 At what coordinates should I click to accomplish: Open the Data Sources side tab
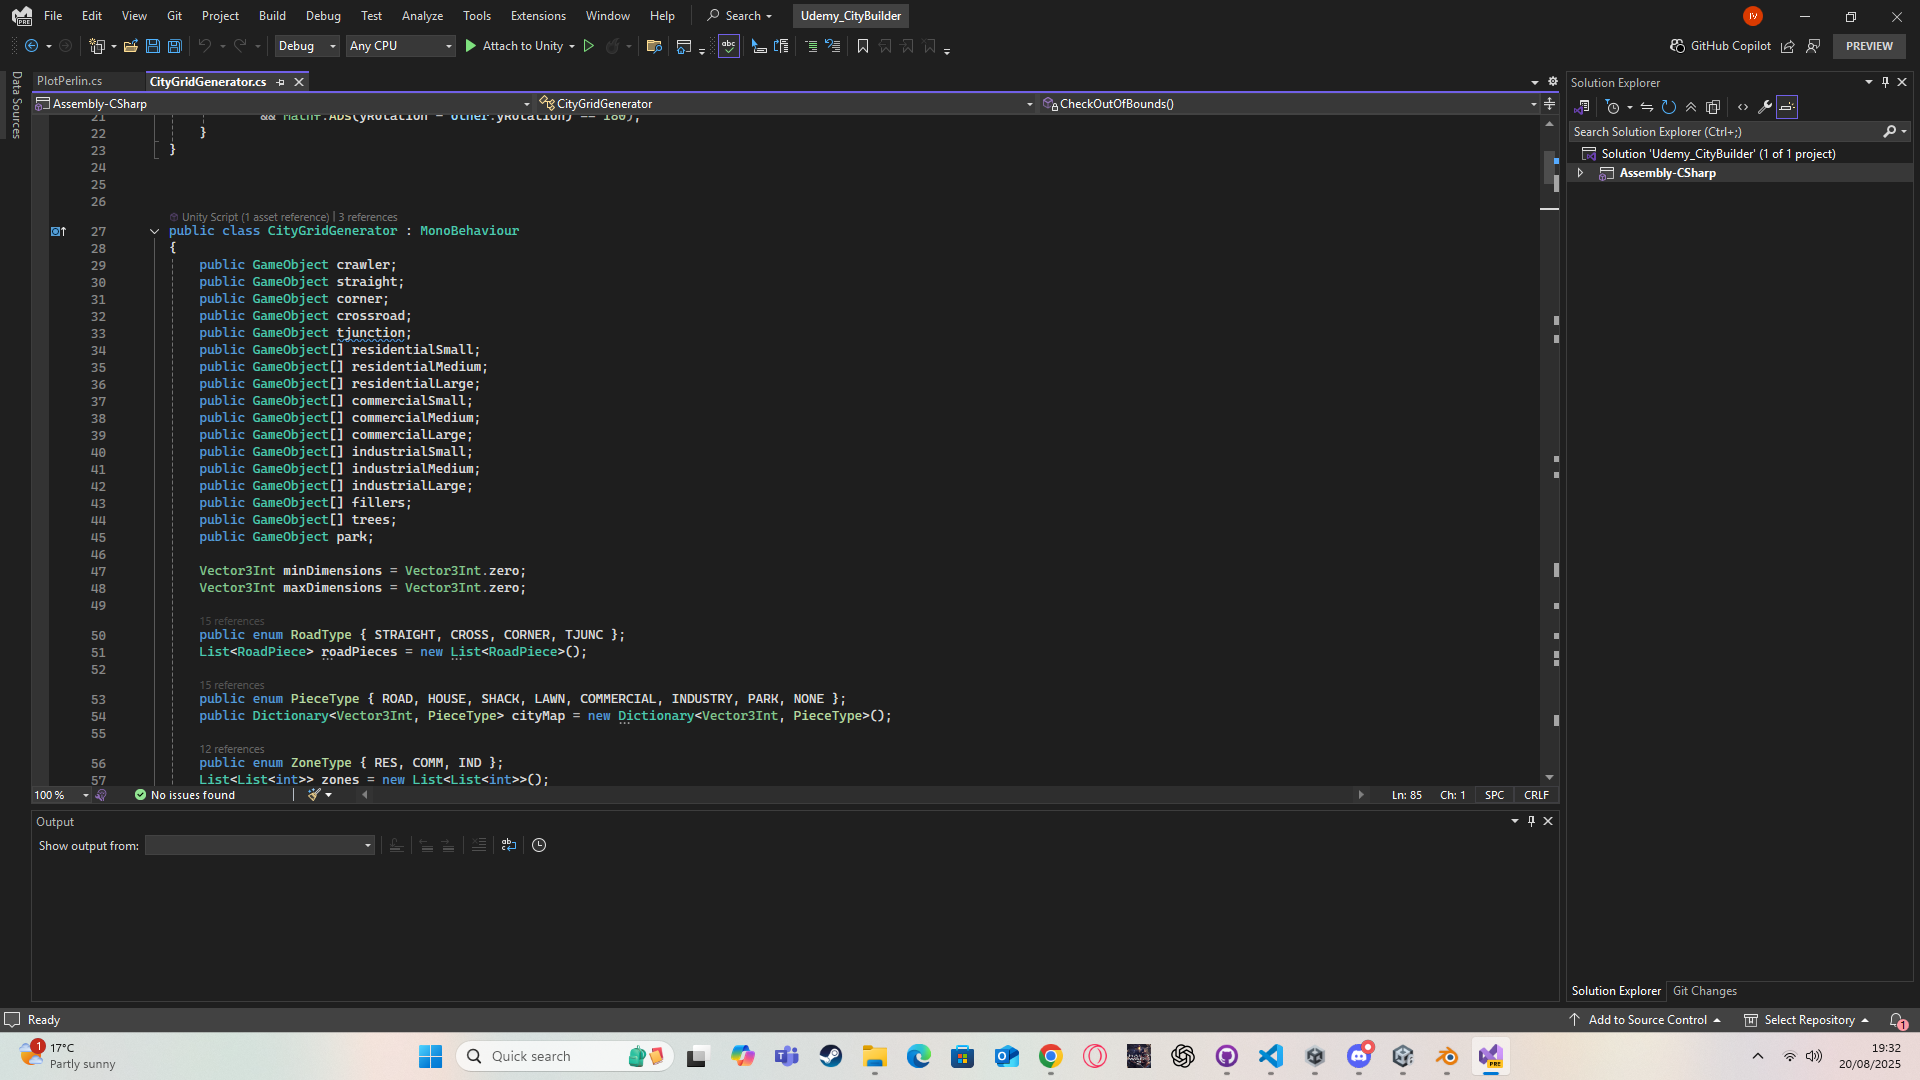click(x=16, y=104)
